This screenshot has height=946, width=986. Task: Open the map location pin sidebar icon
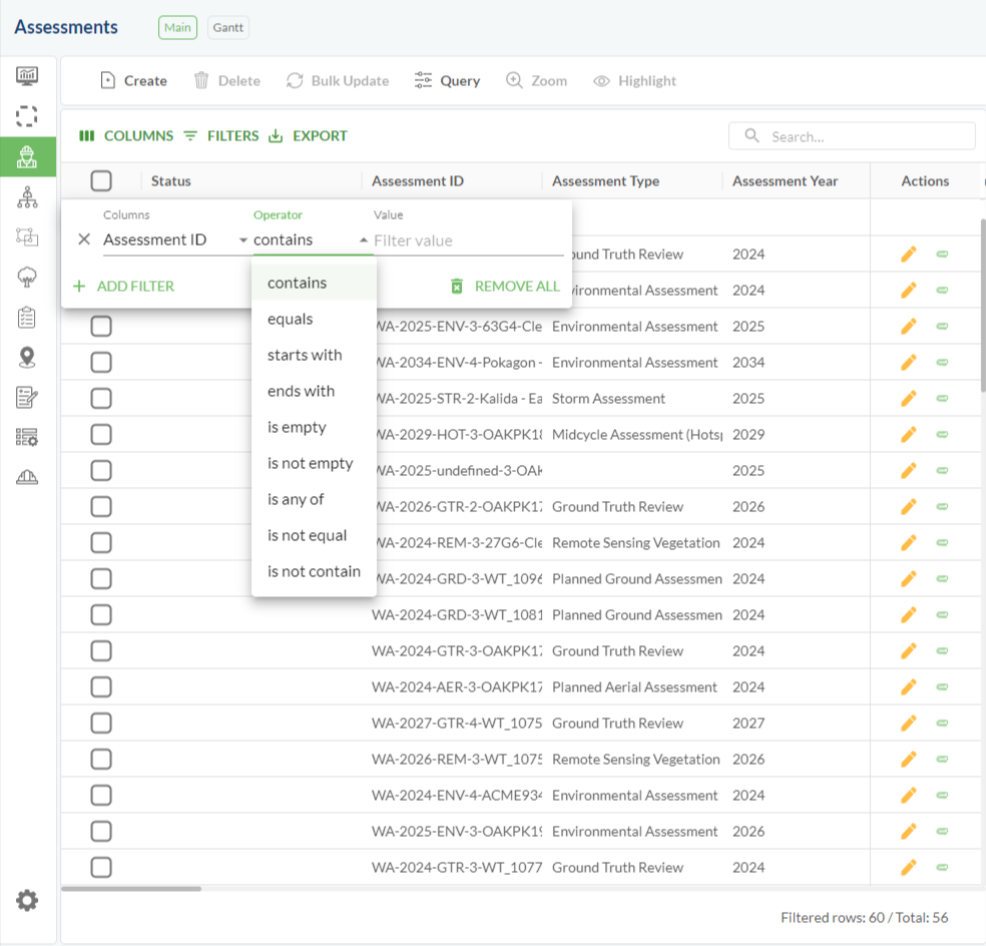pos(27,357)
